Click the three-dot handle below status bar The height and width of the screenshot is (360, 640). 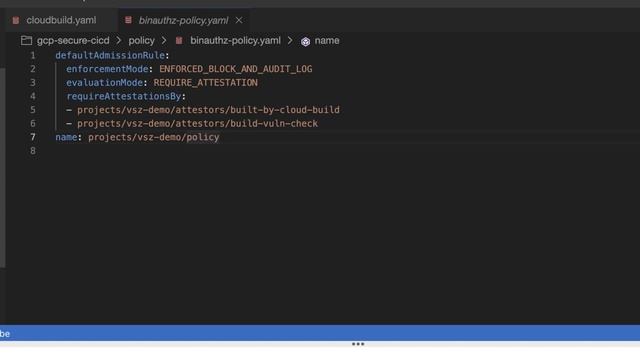click(x=358, y=344)
